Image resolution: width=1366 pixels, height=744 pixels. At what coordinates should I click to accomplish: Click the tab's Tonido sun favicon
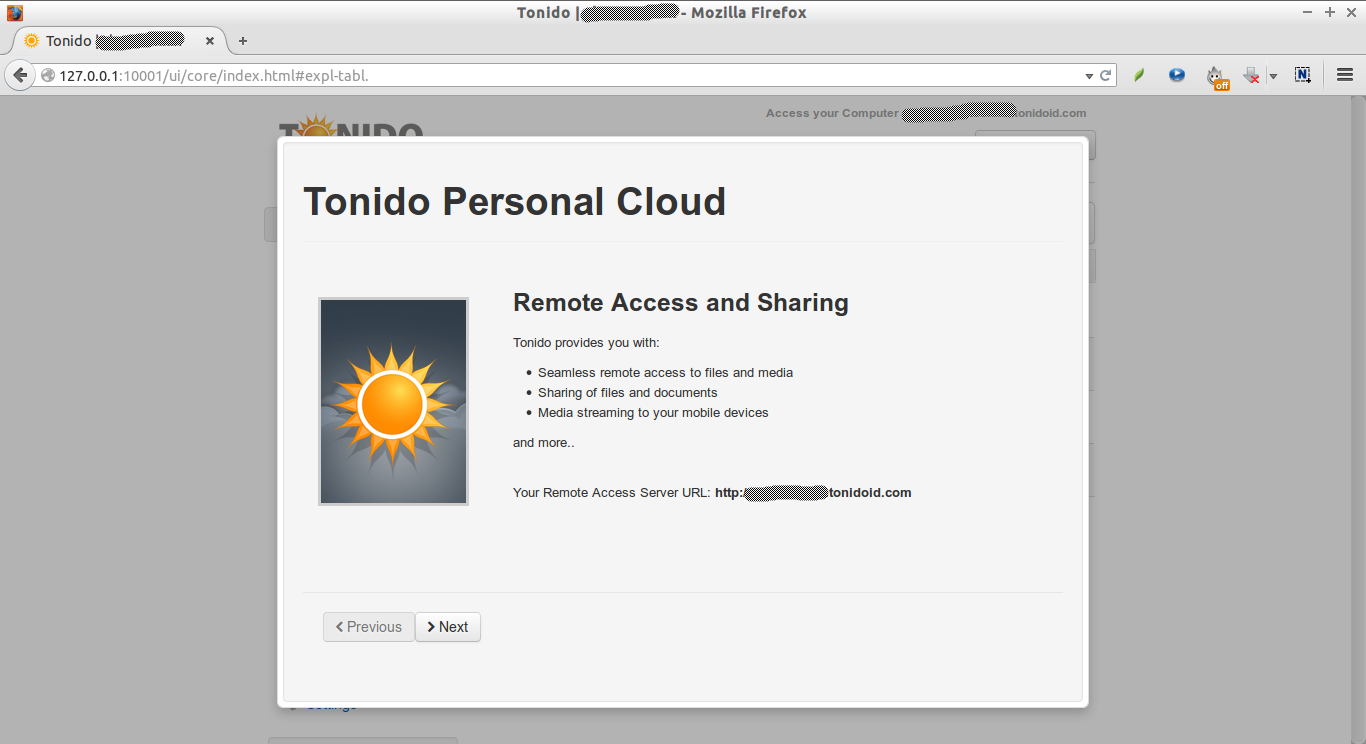[x=32, y=41]
